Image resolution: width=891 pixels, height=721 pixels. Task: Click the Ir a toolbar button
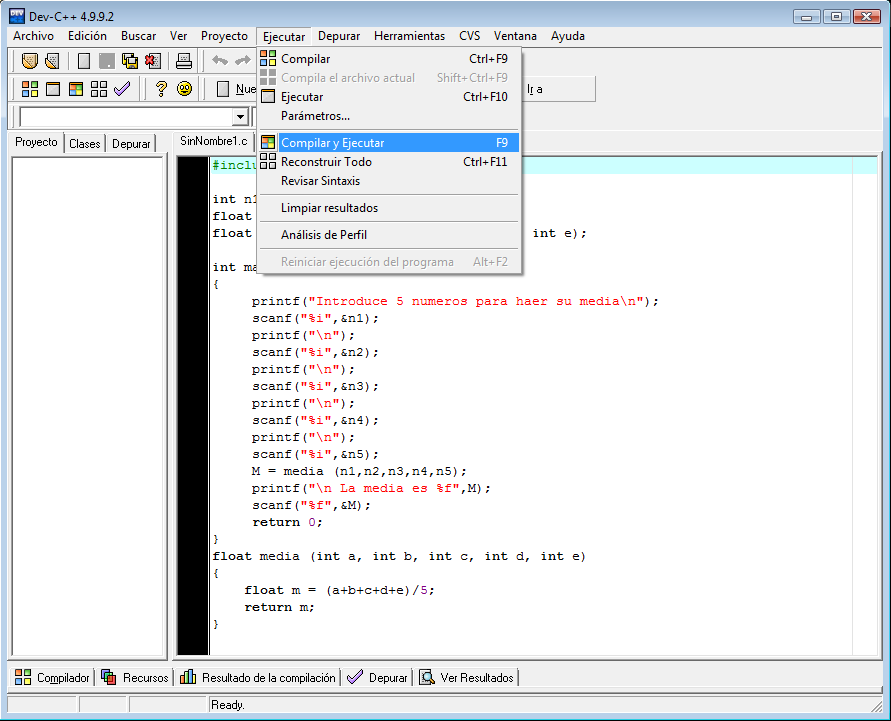[535, 89]
